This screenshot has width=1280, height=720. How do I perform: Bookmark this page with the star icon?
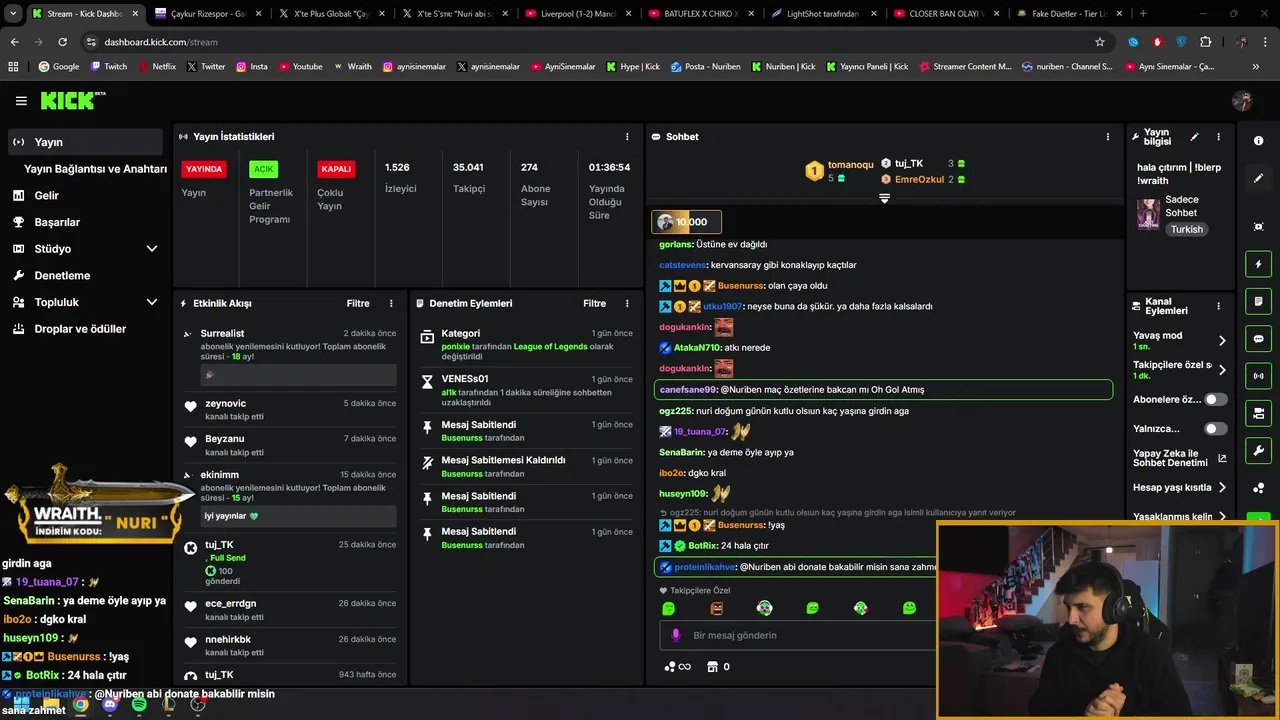pos(1100,42)
